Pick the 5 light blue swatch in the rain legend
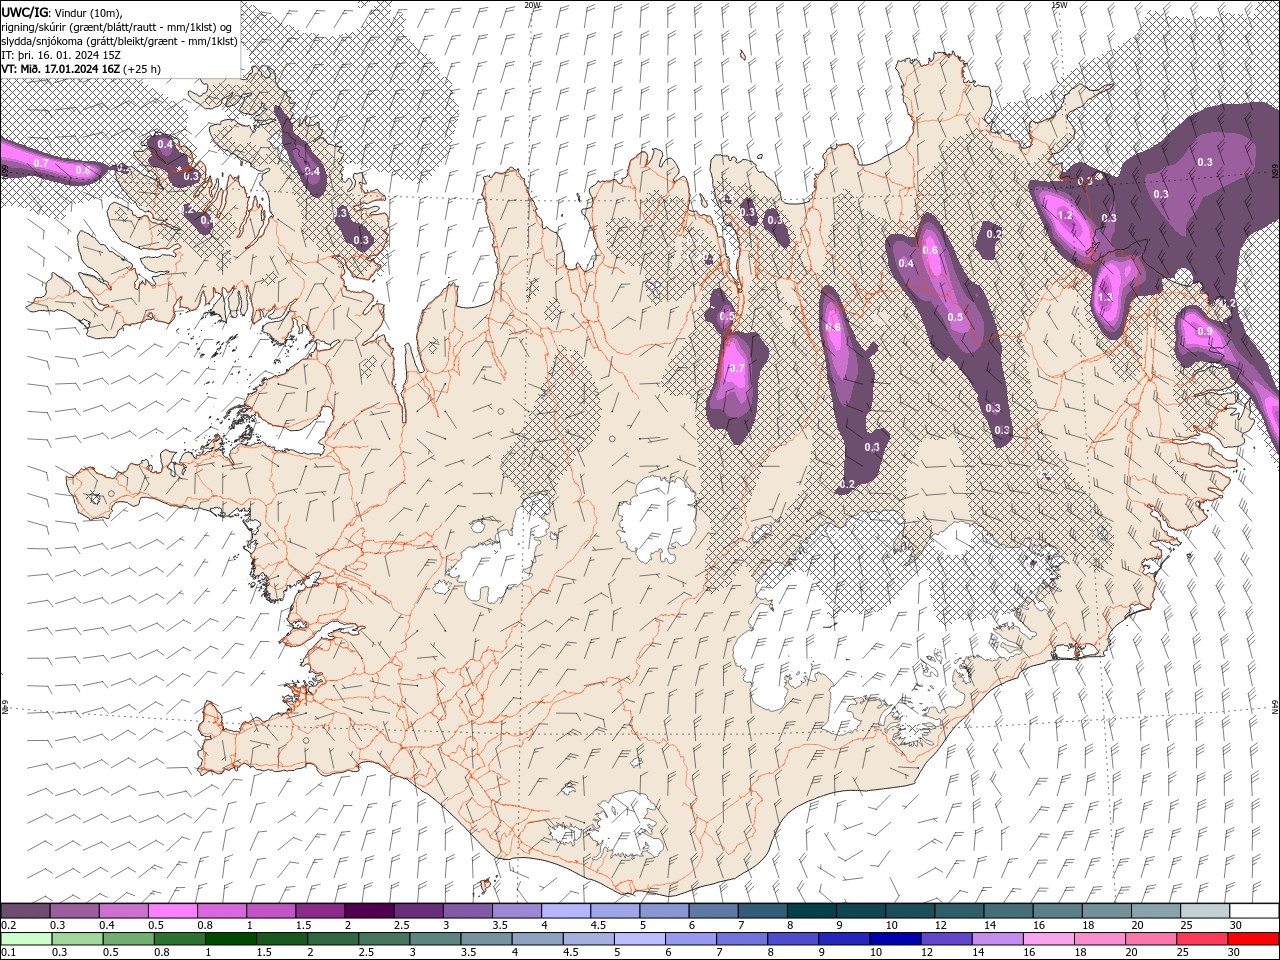Viewport: 1280px width, 960px height. (639, 939)
